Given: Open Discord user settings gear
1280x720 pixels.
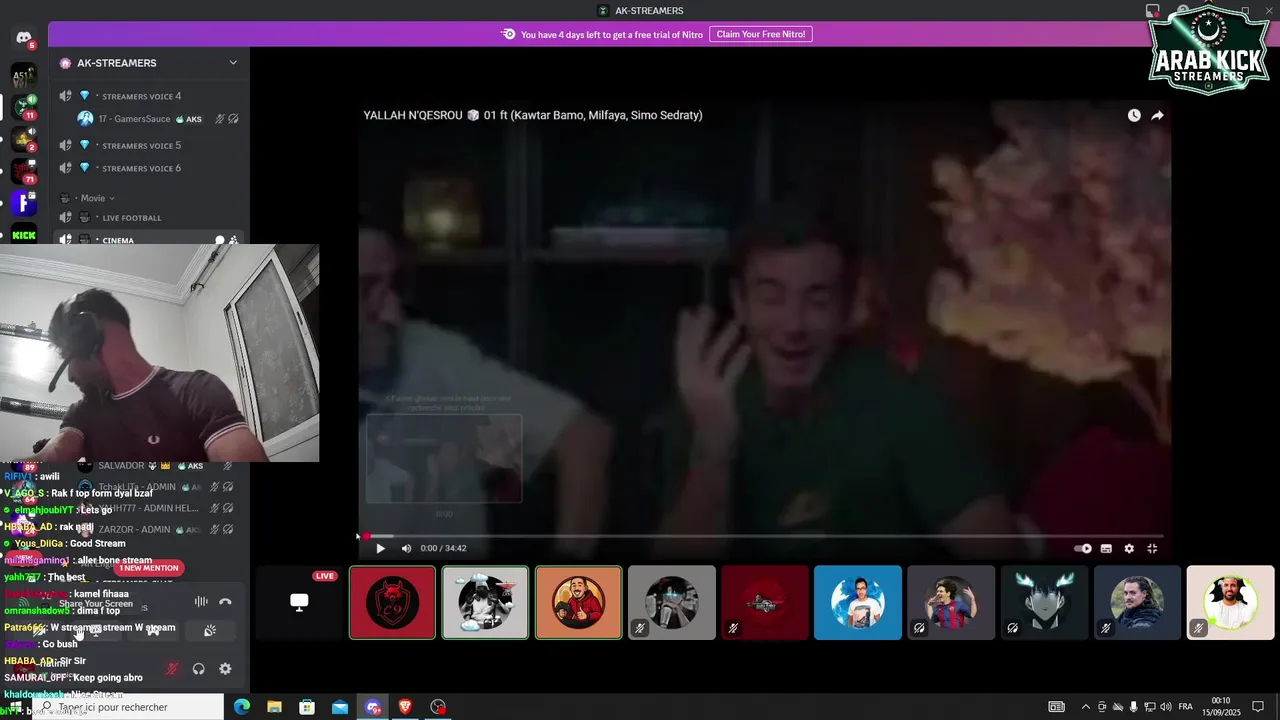Looking at the screenshot, I should pos(225,669).
